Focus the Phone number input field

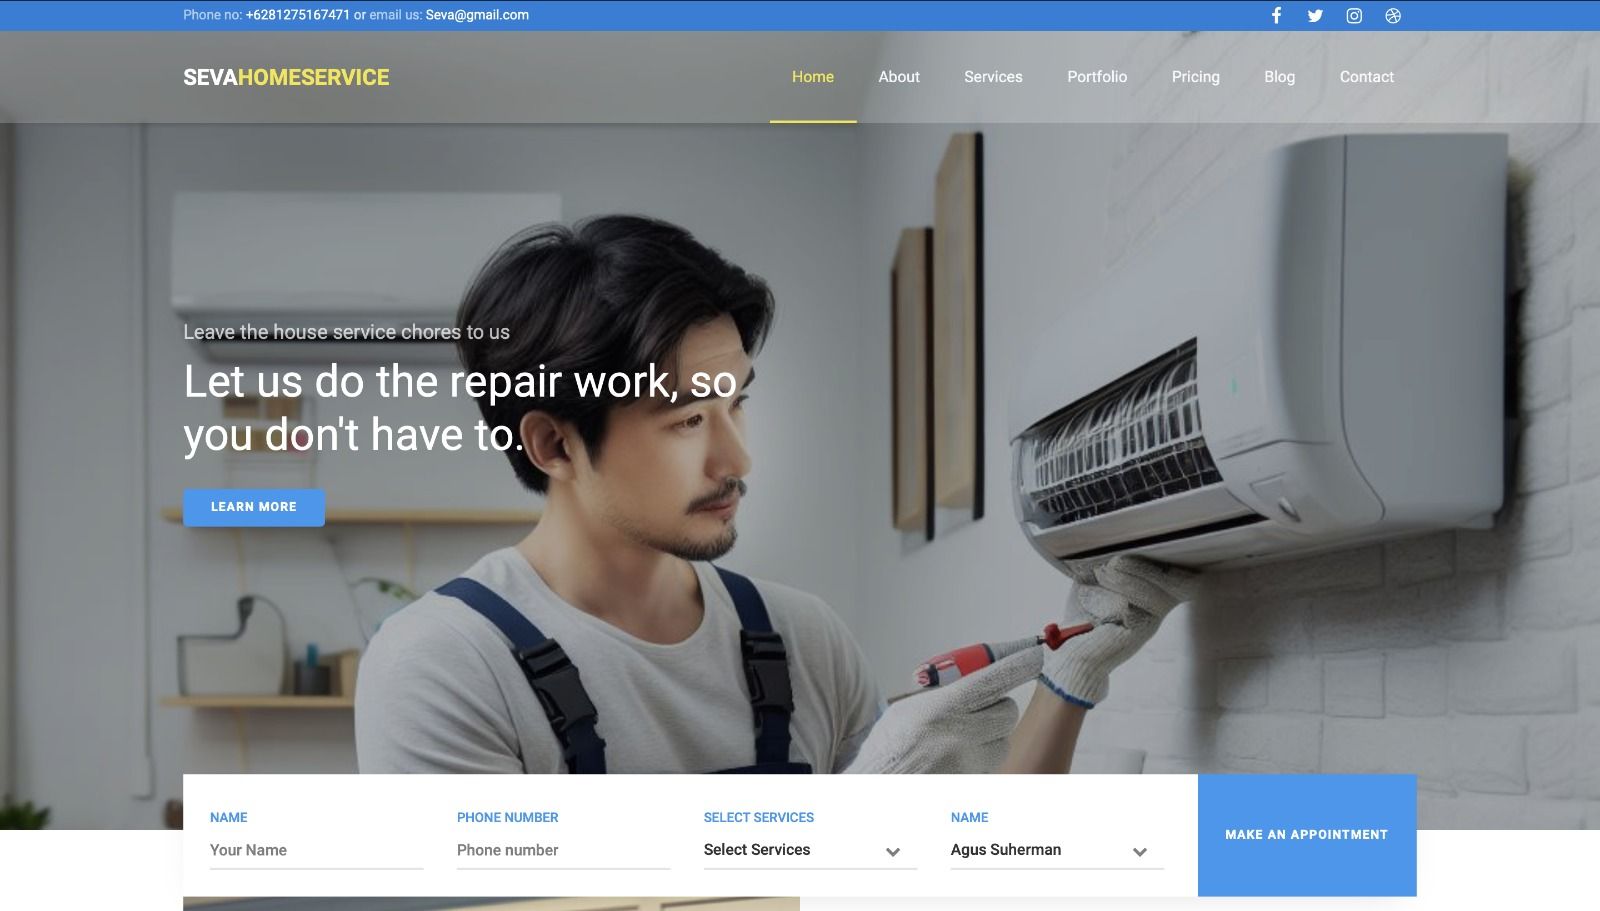coord(563,850)
